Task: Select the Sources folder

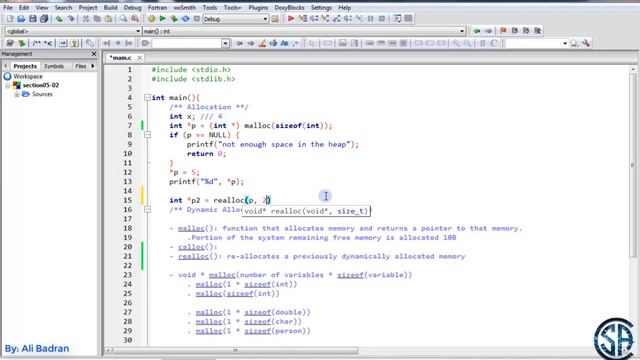Action: pyautogui.click(x=42, y=94)
